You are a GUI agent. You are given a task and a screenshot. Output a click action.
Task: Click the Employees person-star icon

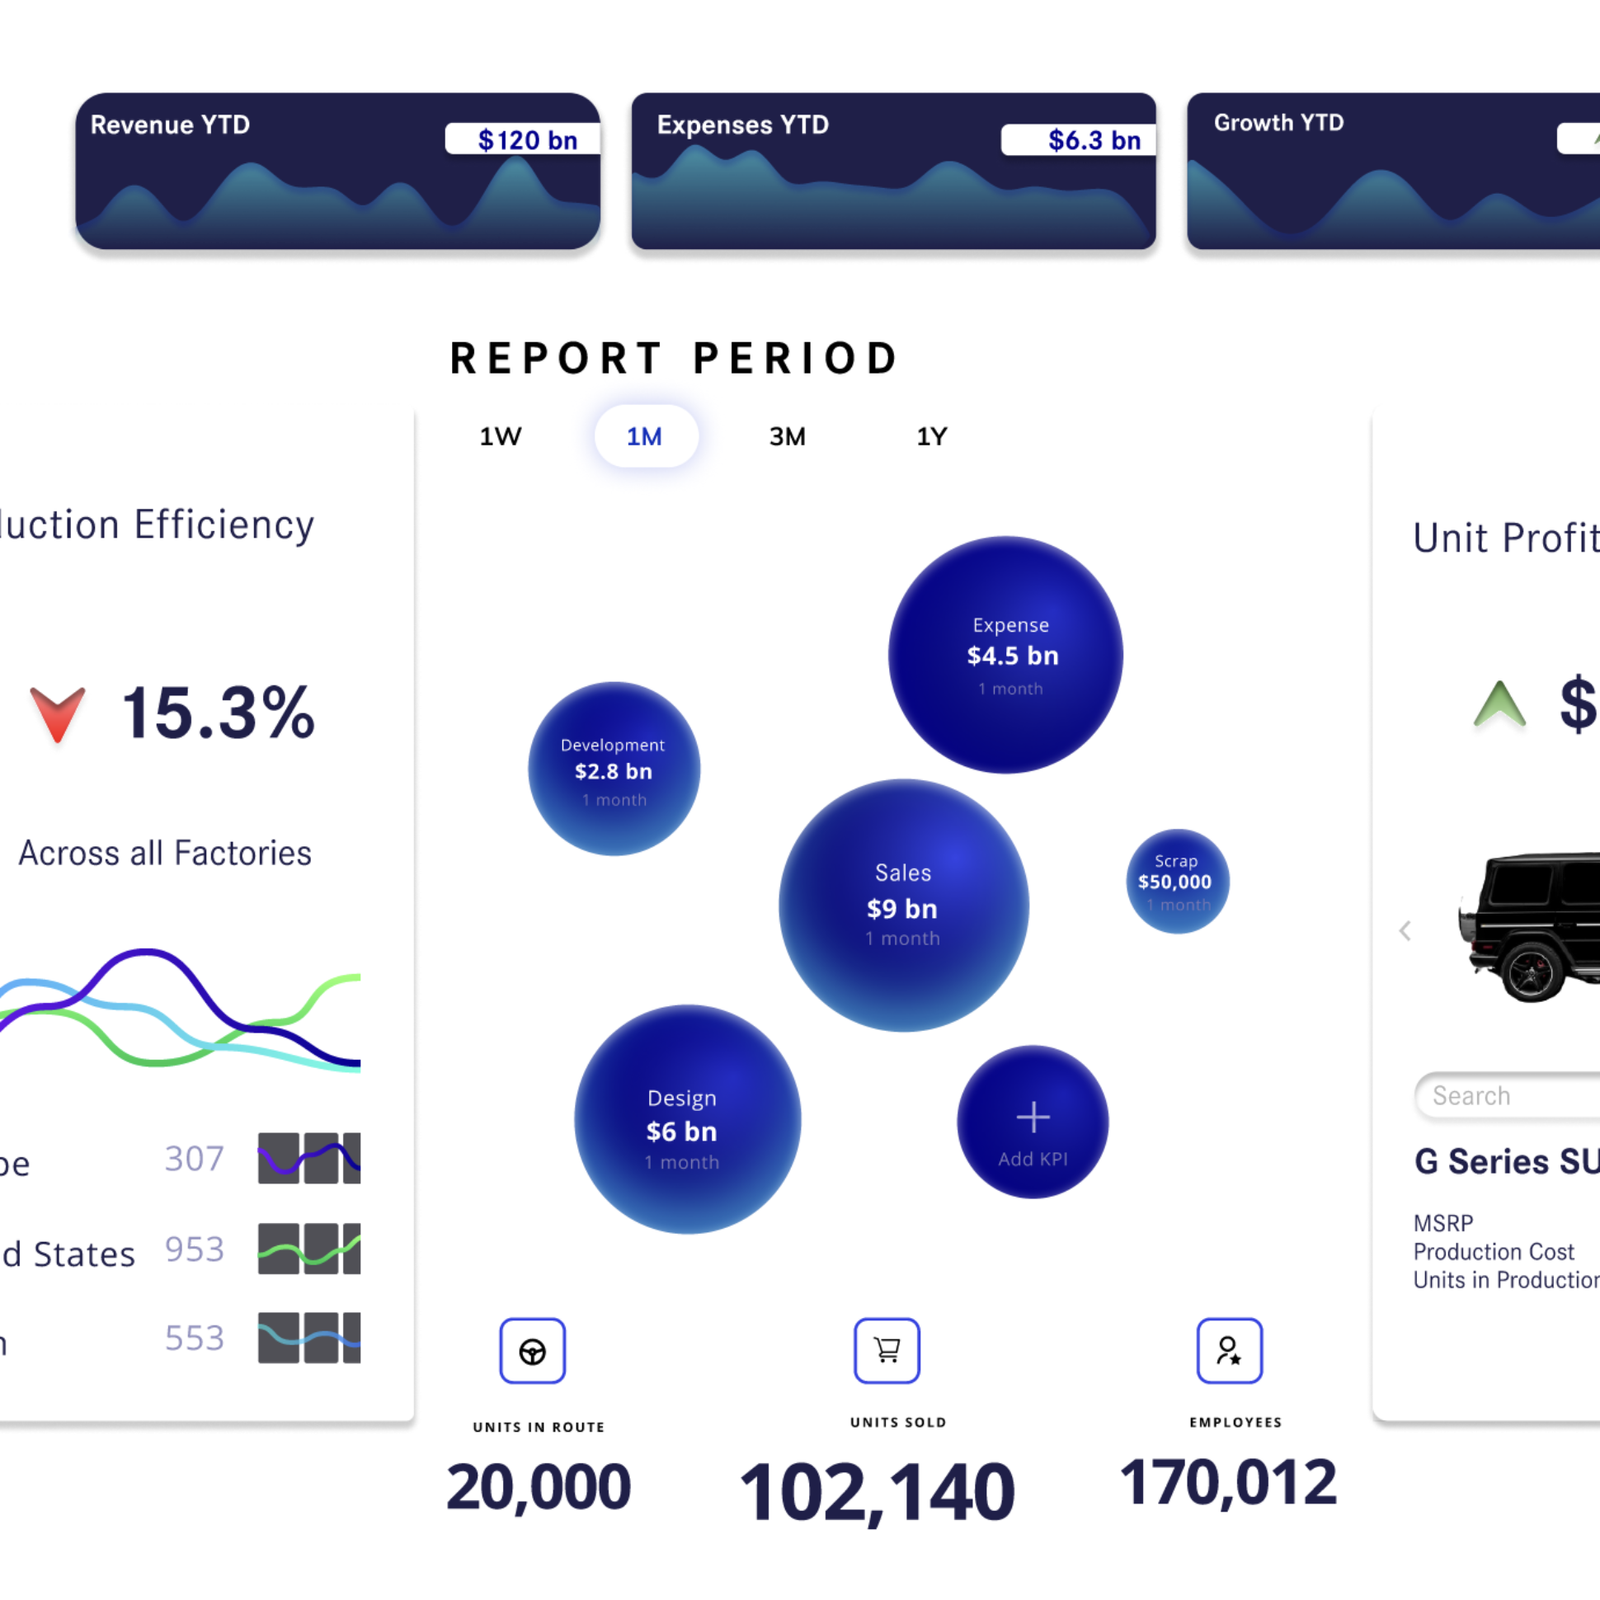[1229, 1350]
